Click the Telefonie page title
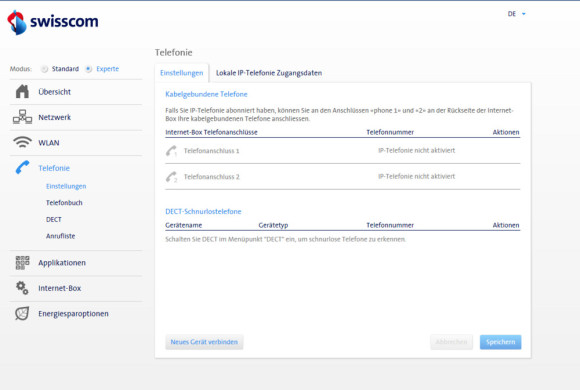Viewport: 580px width, 390px height. (173, 53)
